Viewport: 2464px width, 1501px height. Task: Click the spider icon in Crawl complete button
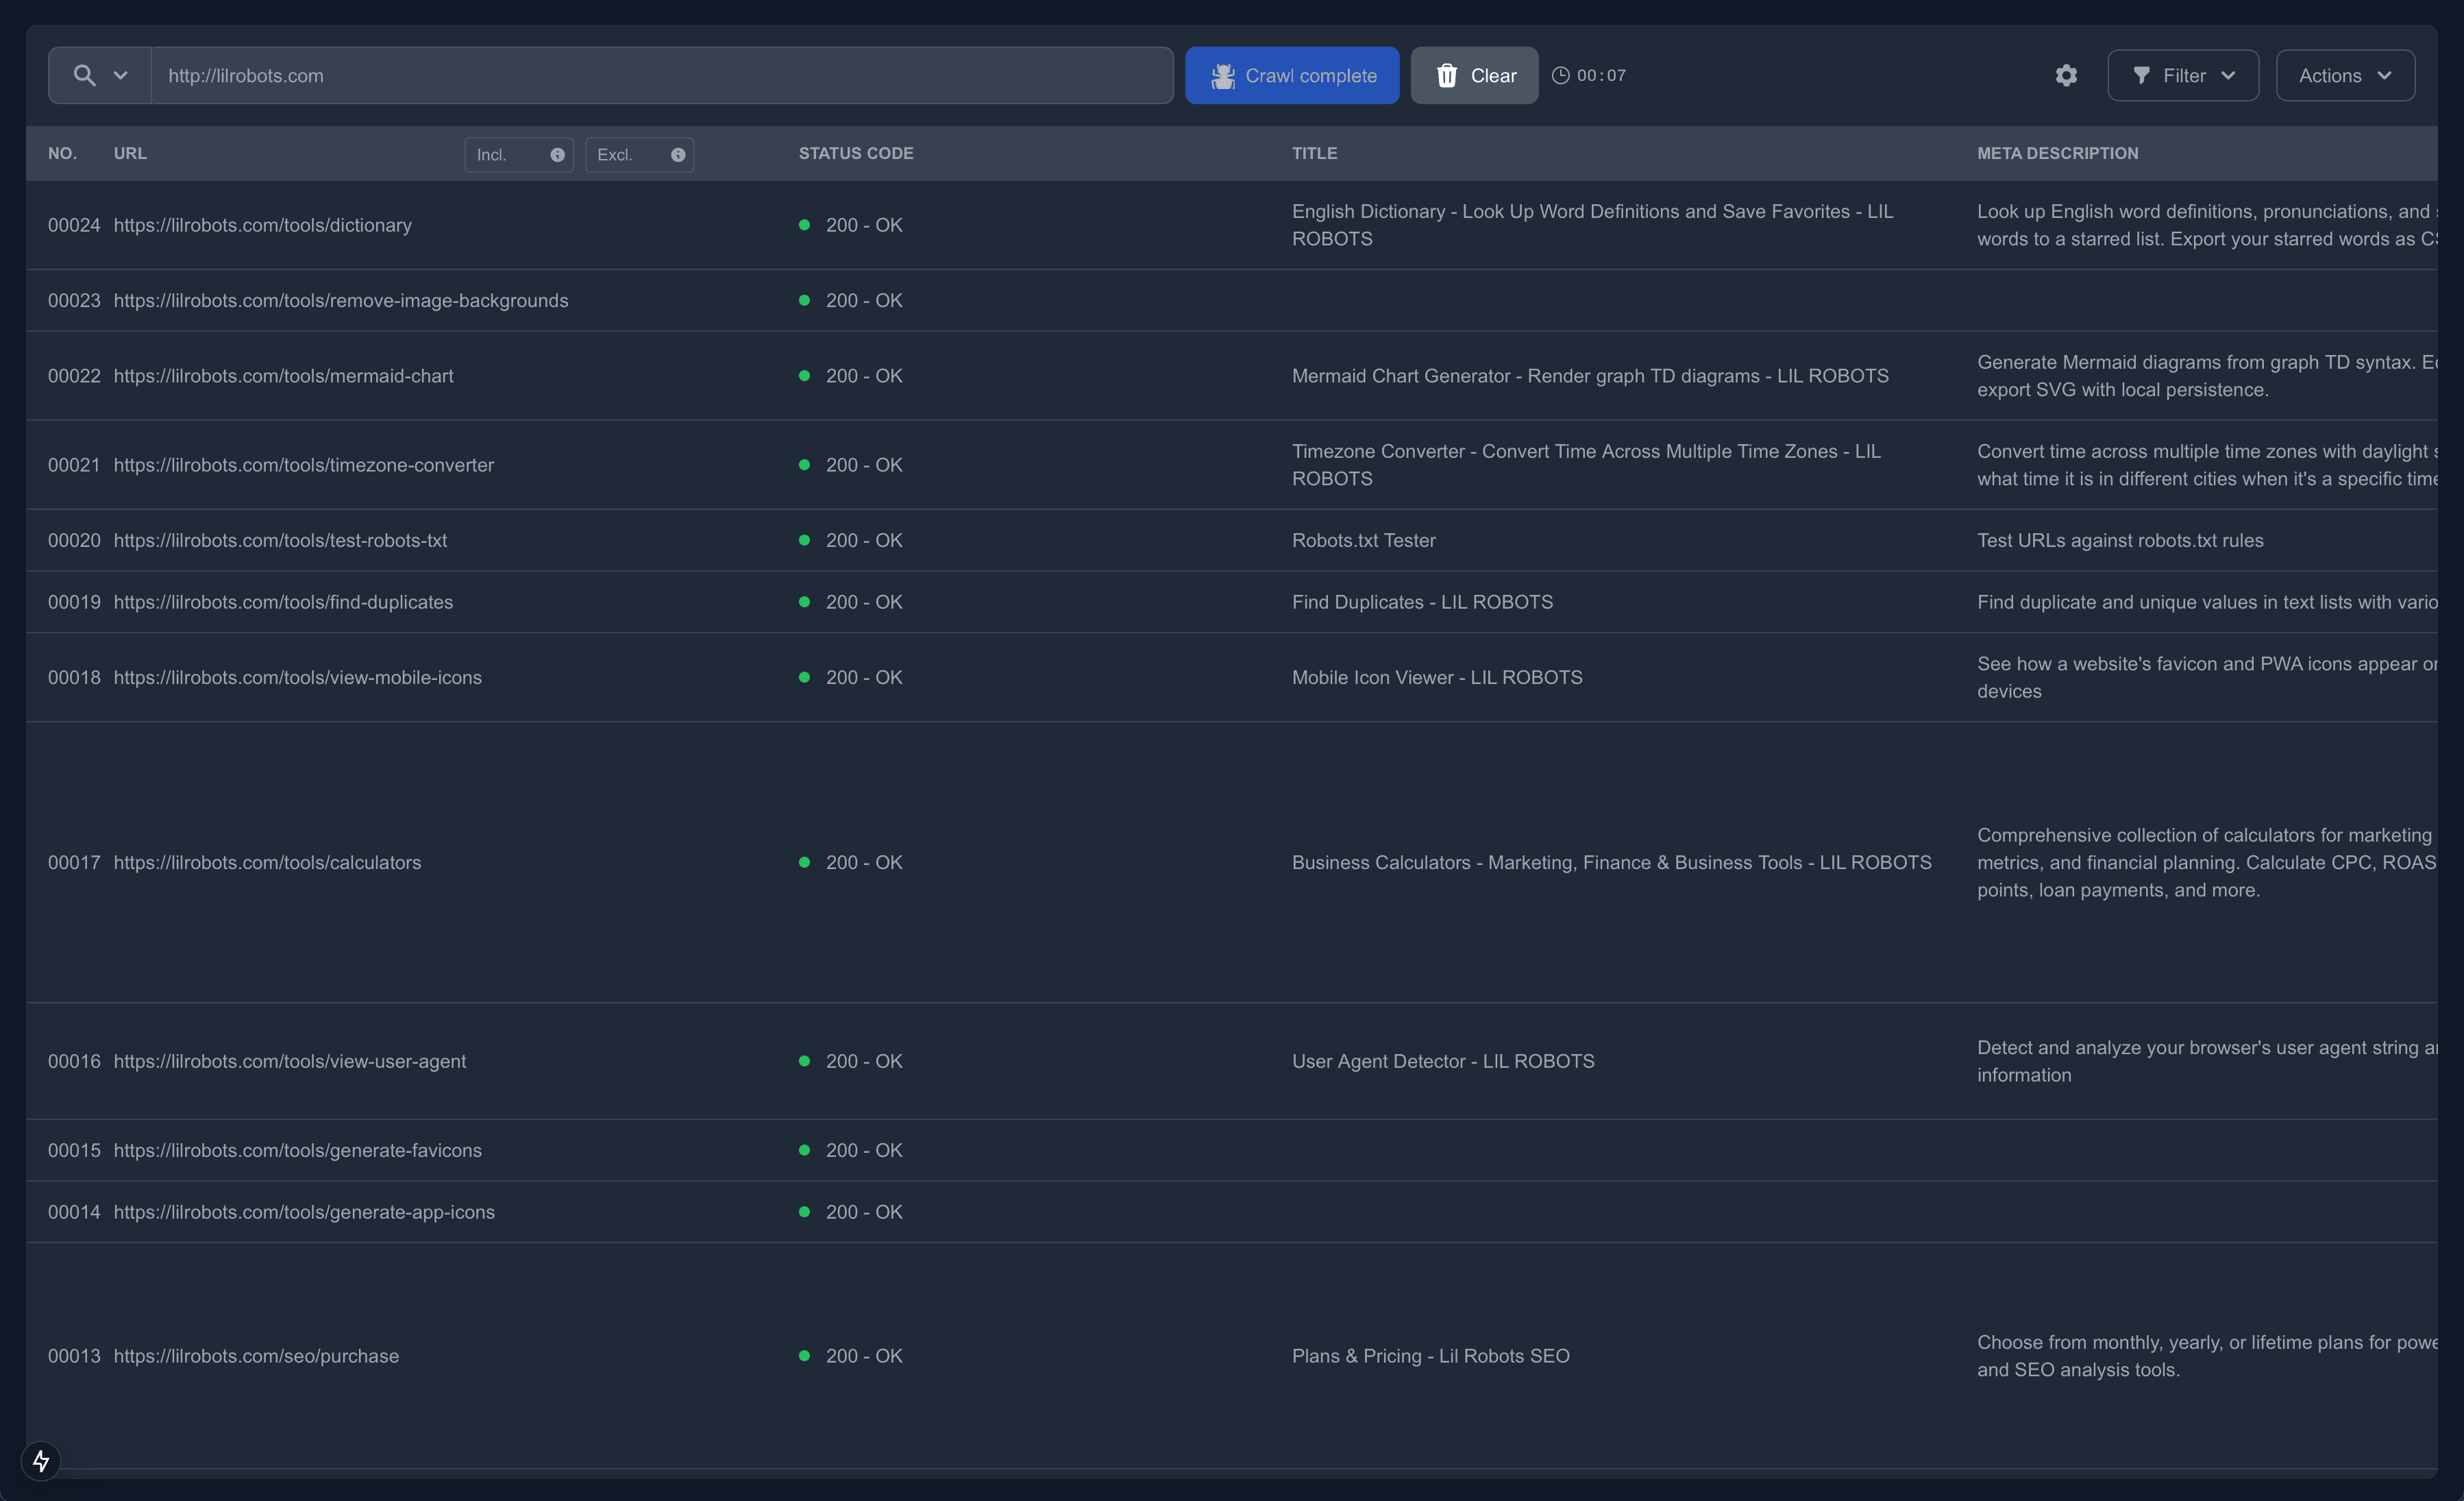1223,75
